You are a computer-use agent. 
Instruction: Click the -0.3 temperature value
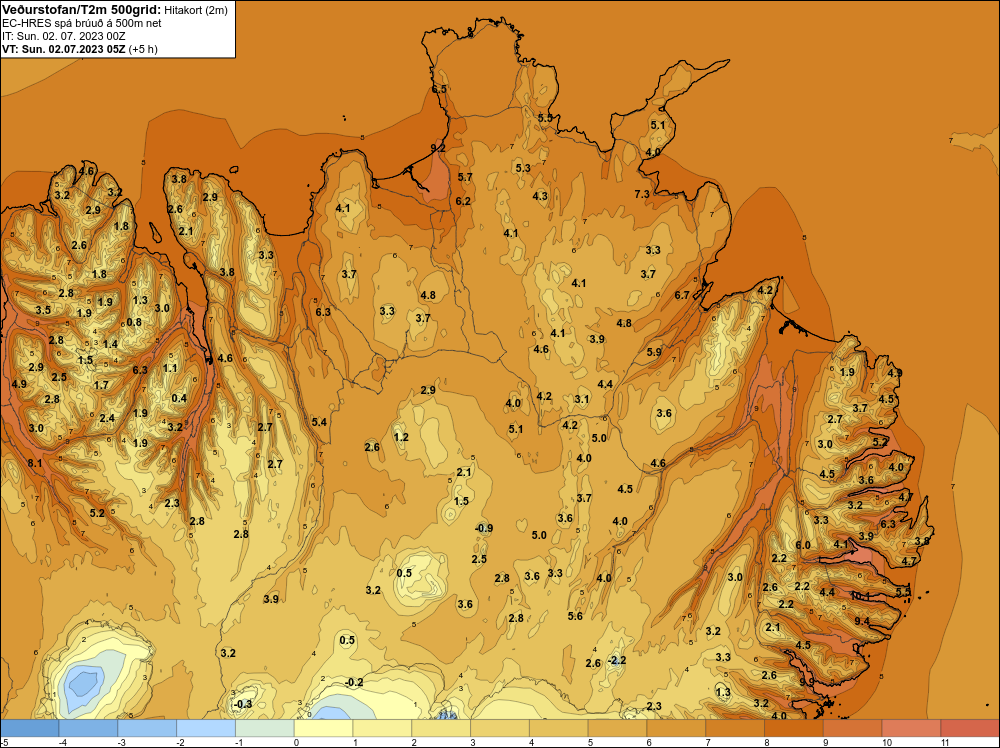(243, 704)
